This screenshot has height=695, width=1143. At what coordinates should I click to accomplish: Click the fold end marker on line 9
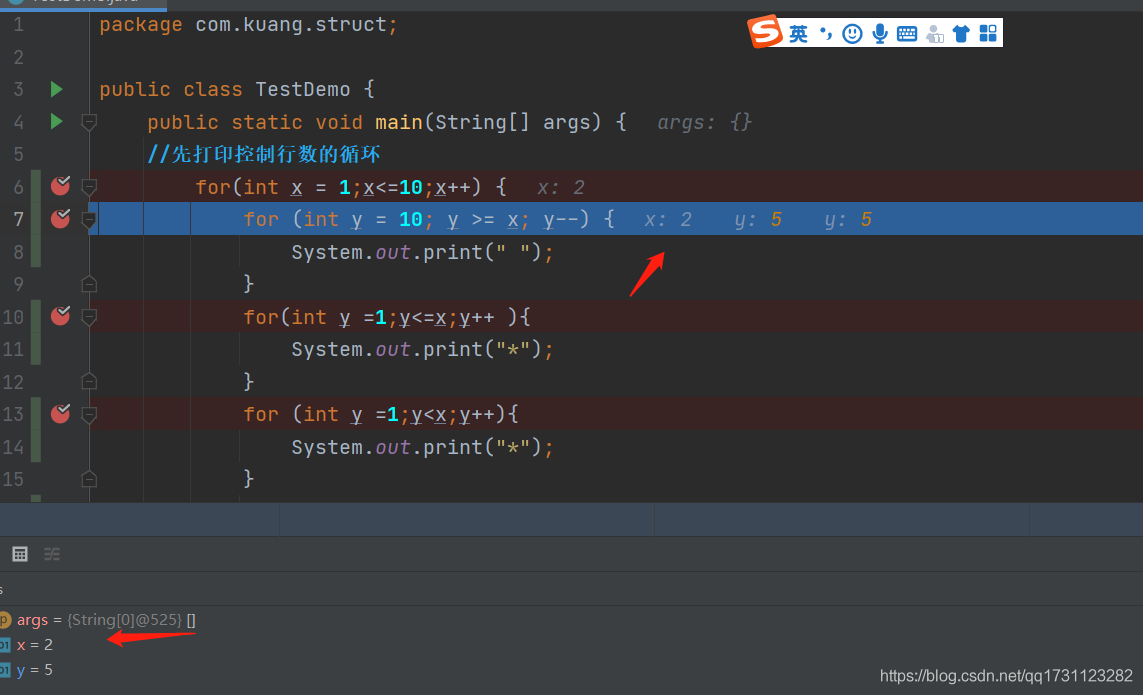89,284
